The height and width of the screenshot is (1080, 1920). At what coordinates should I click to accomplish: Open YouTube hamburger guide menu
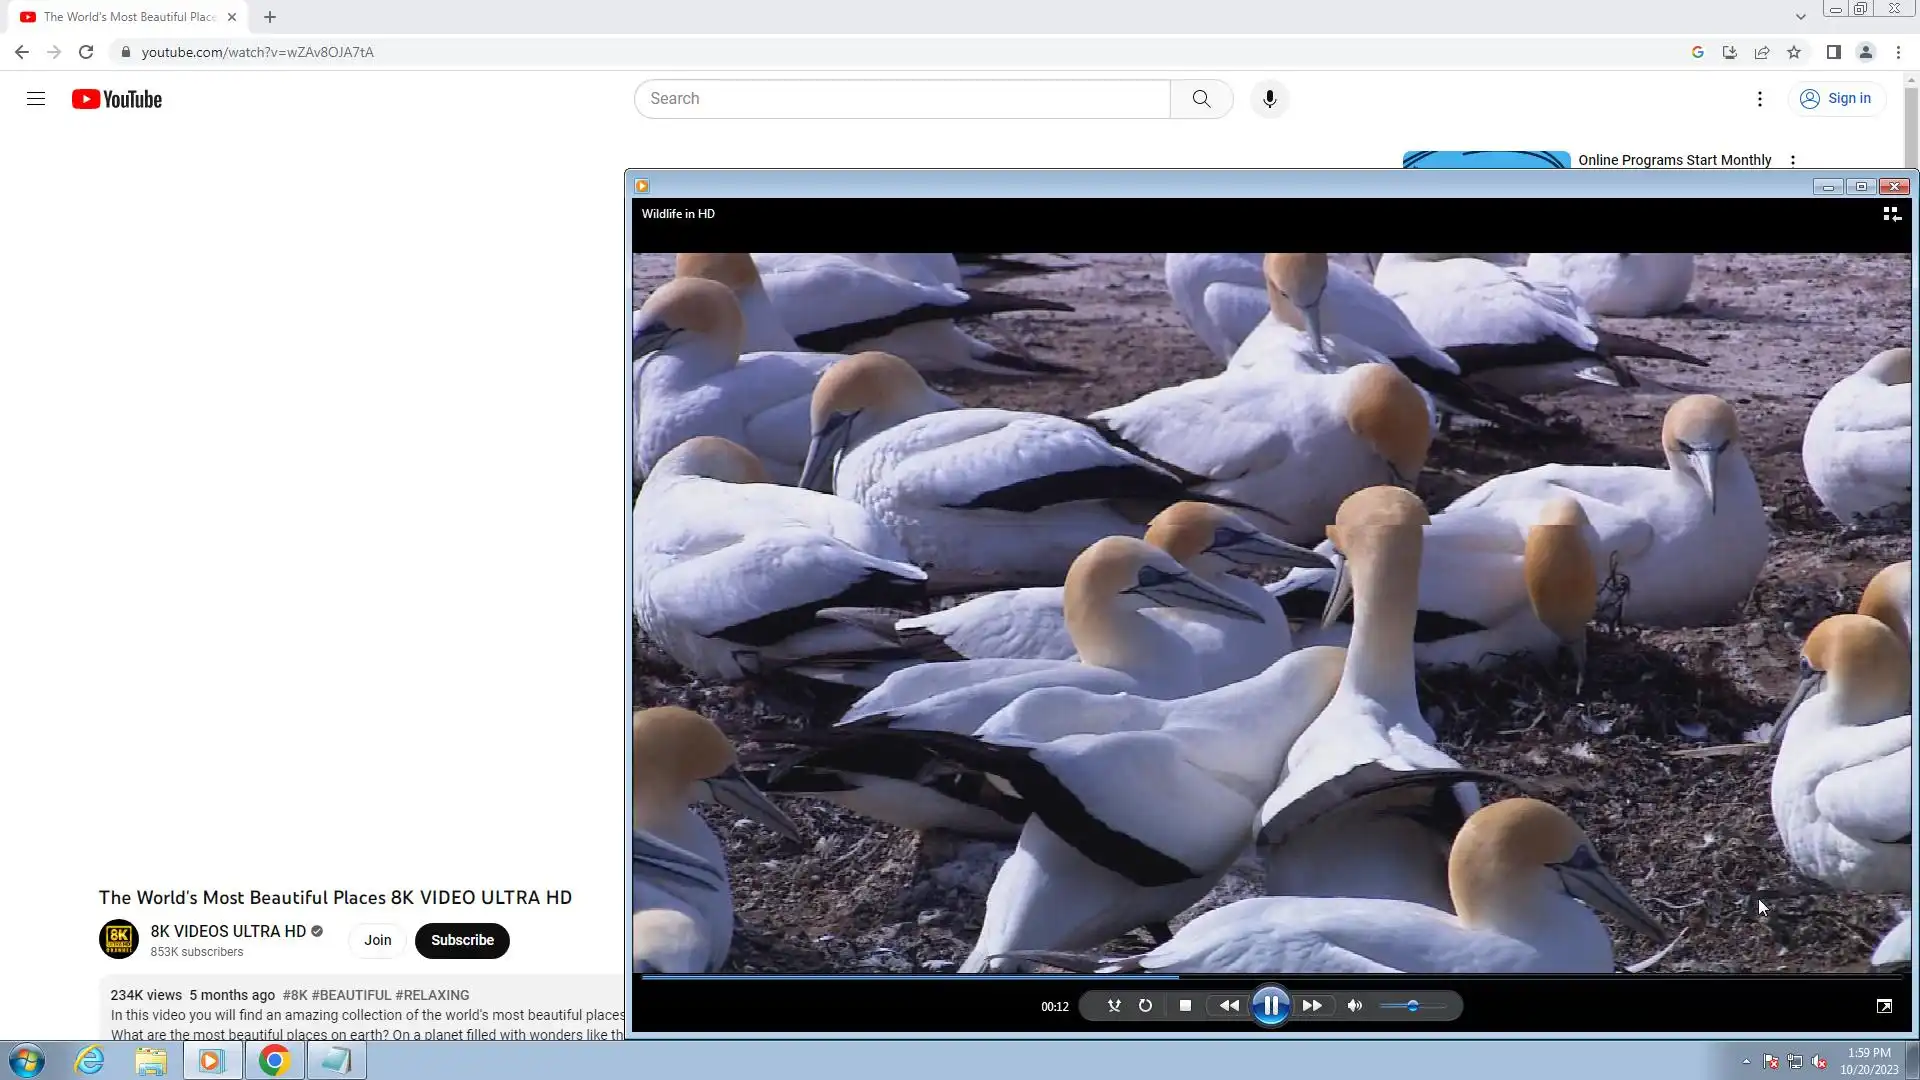tap(36, 99)
